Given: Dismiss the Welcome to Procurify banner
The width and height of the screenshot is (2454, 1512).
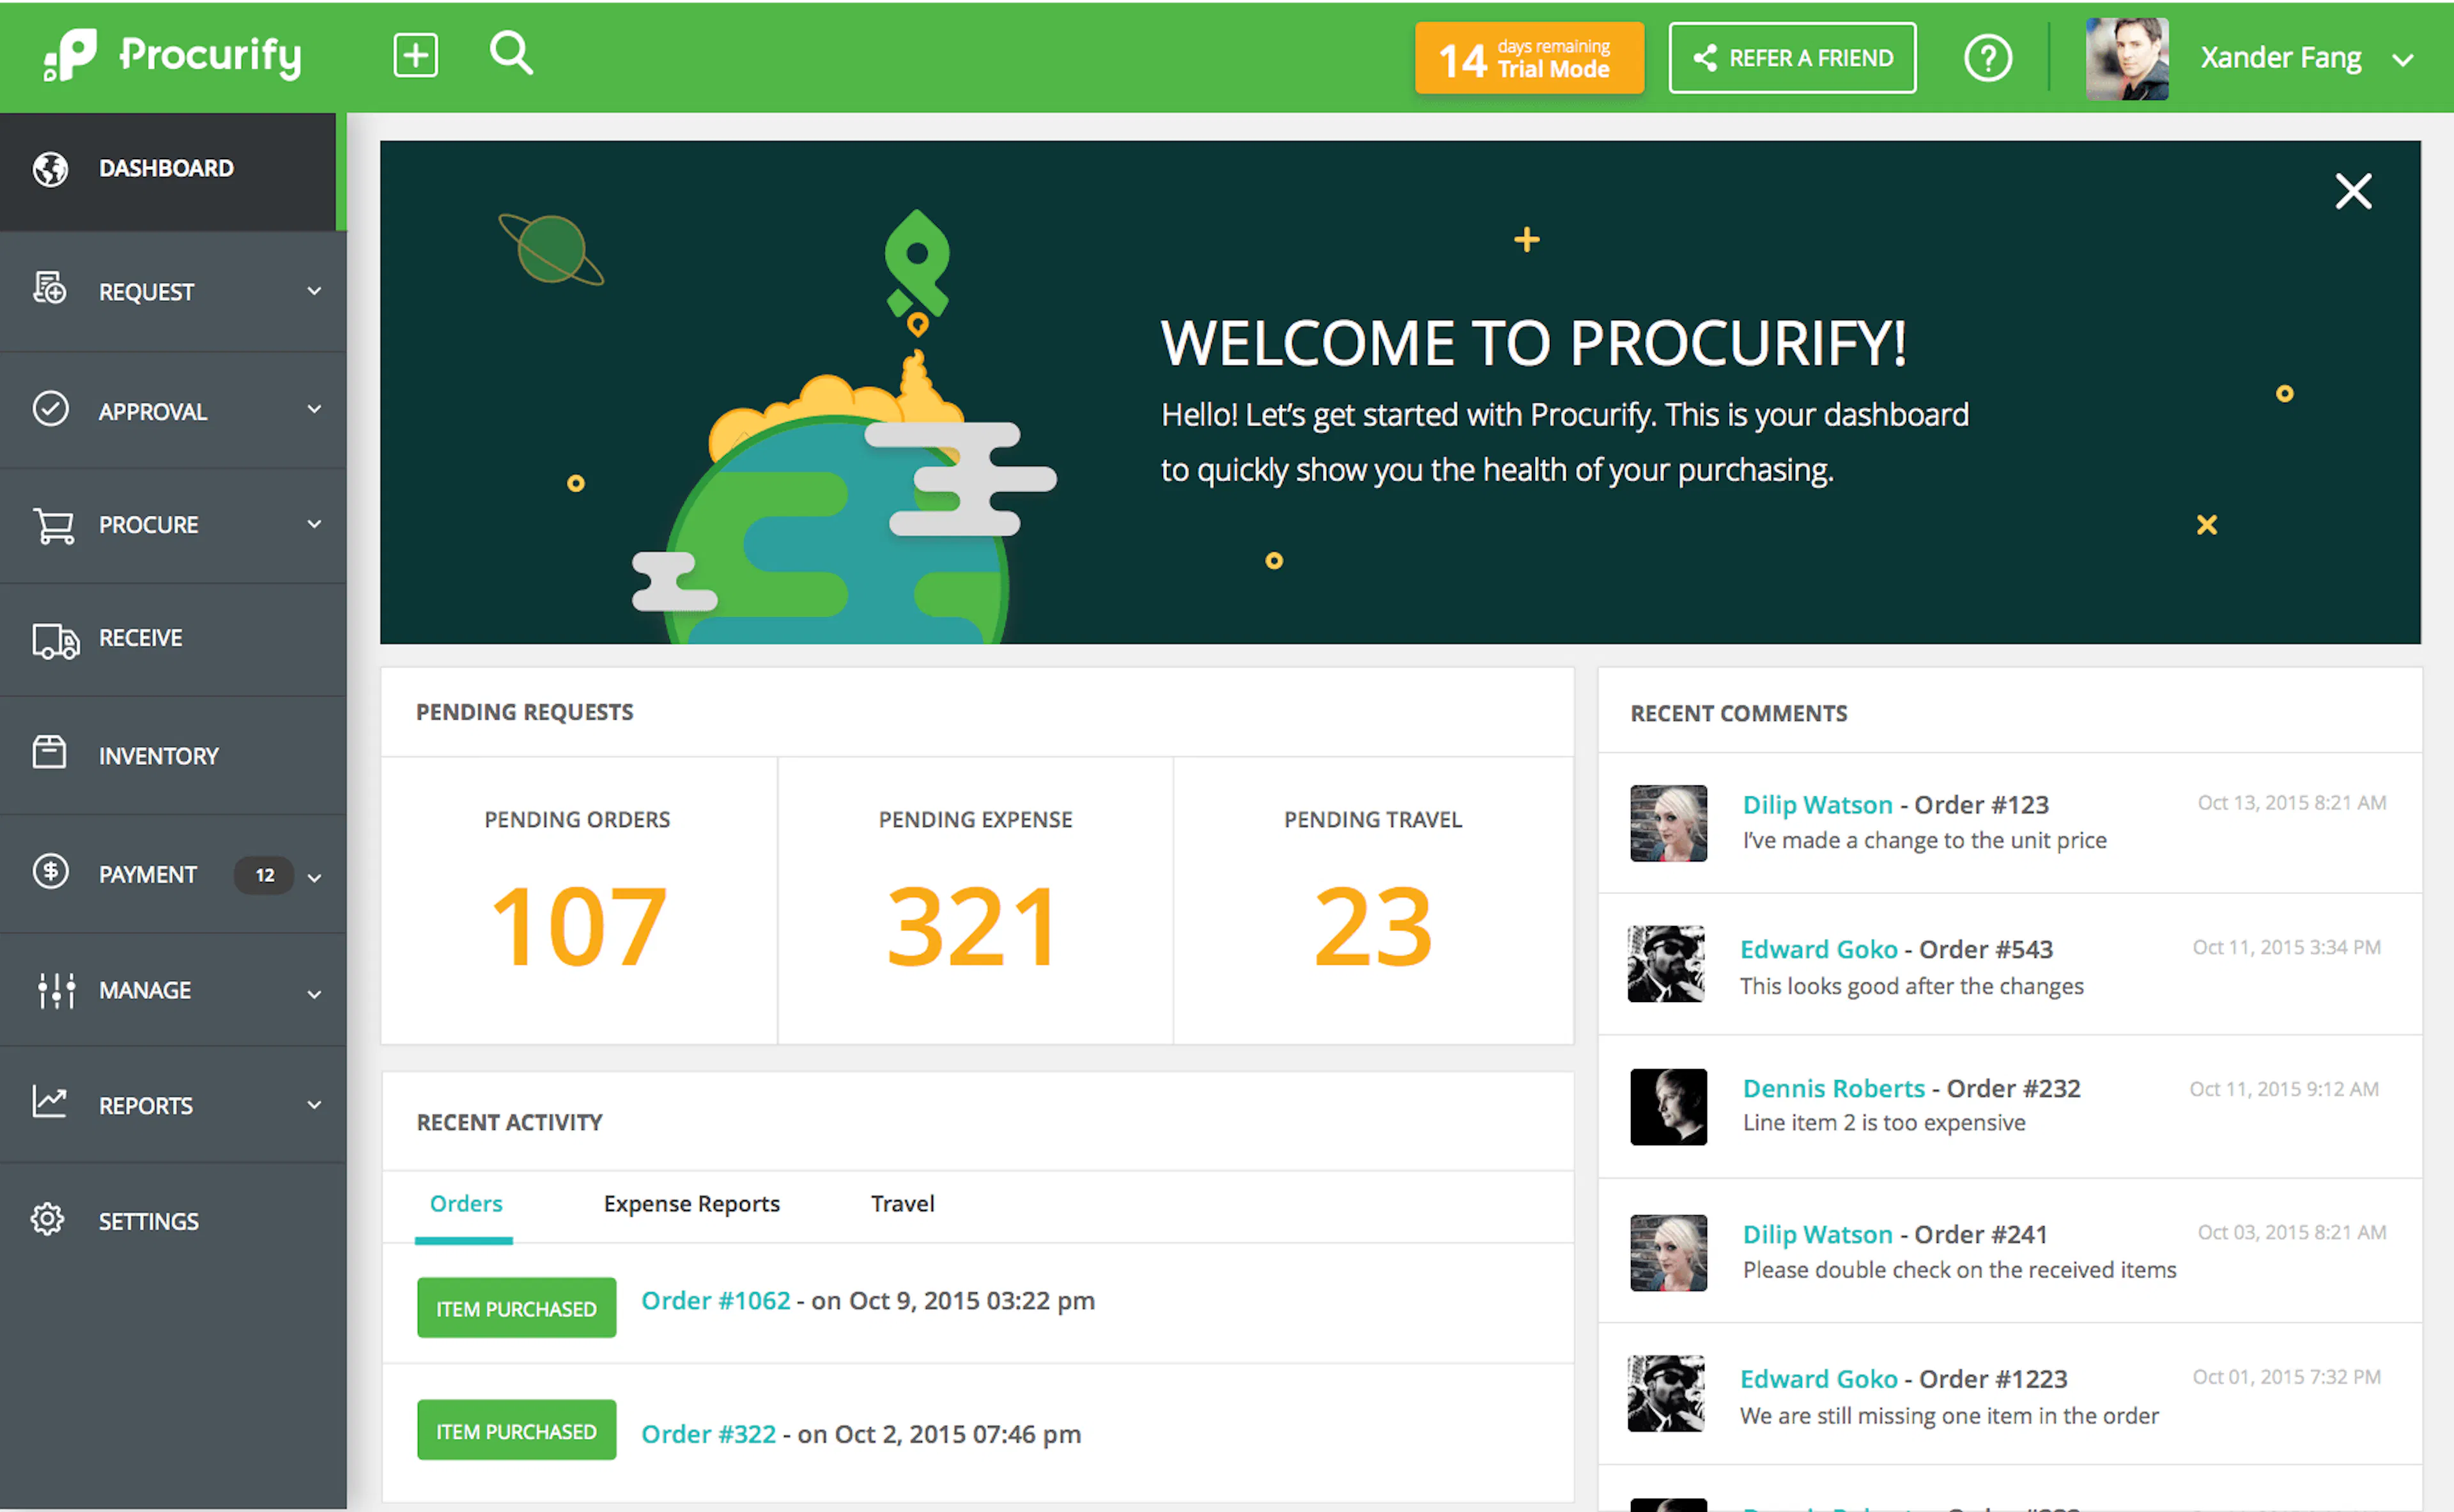Looking at the screenshot, I should [x=2353, y=192].
